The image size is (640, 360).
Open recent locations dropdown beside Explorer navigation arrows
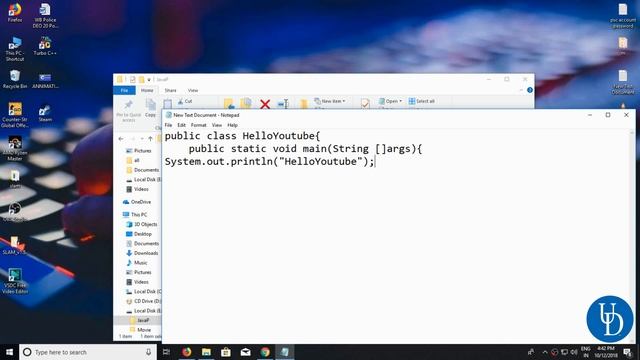pos(142,139)
